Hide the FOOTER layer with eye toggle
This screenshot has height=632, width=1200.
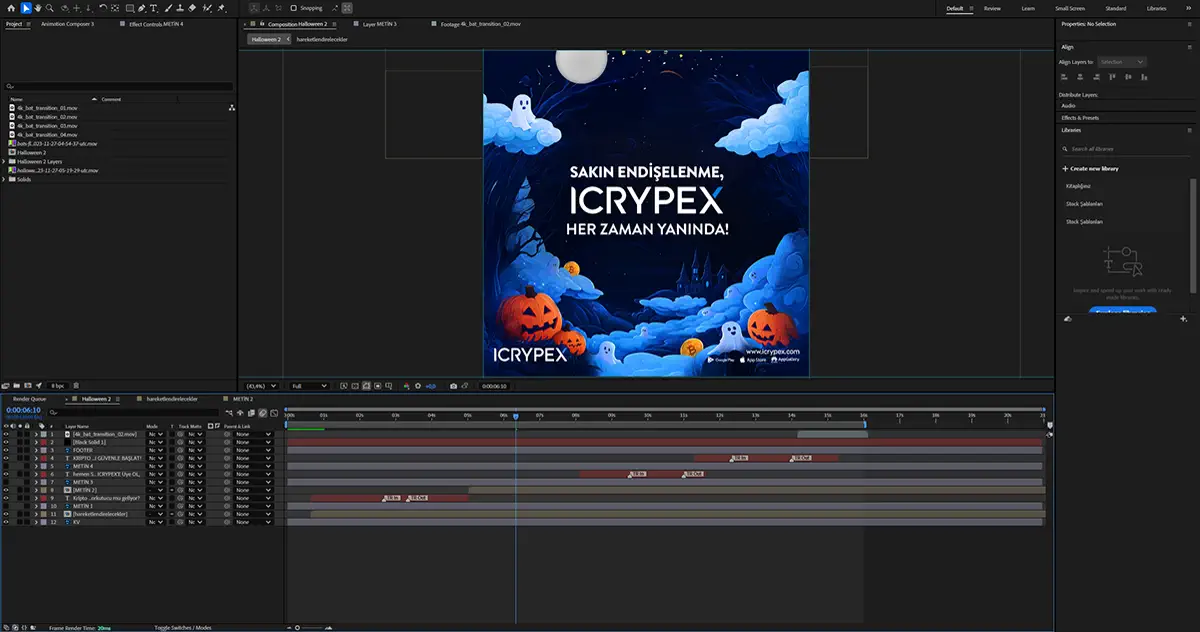pos(6,450)
